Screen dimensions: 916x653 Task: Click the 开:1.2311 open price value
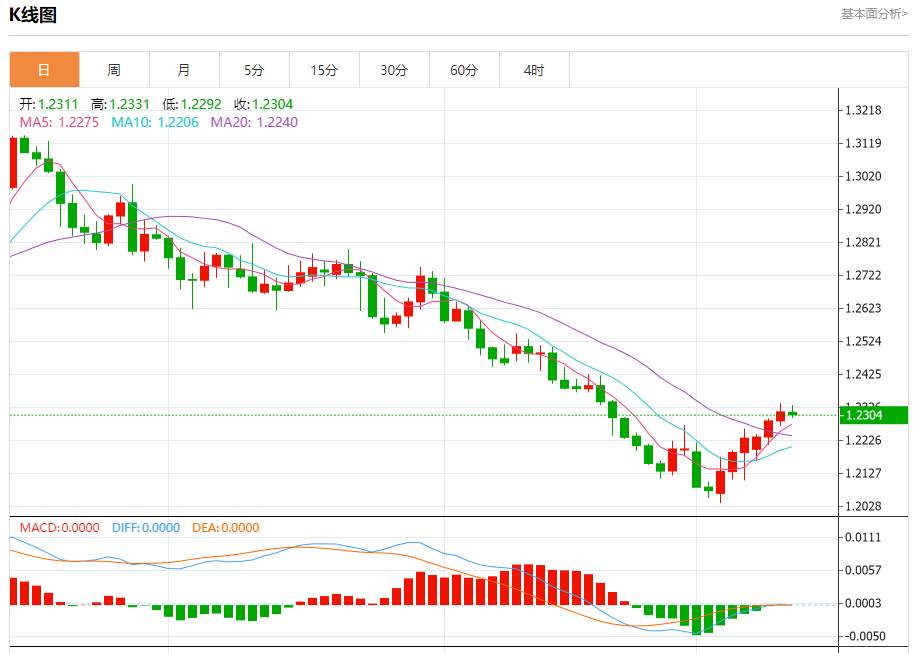(x=48, y=104)
